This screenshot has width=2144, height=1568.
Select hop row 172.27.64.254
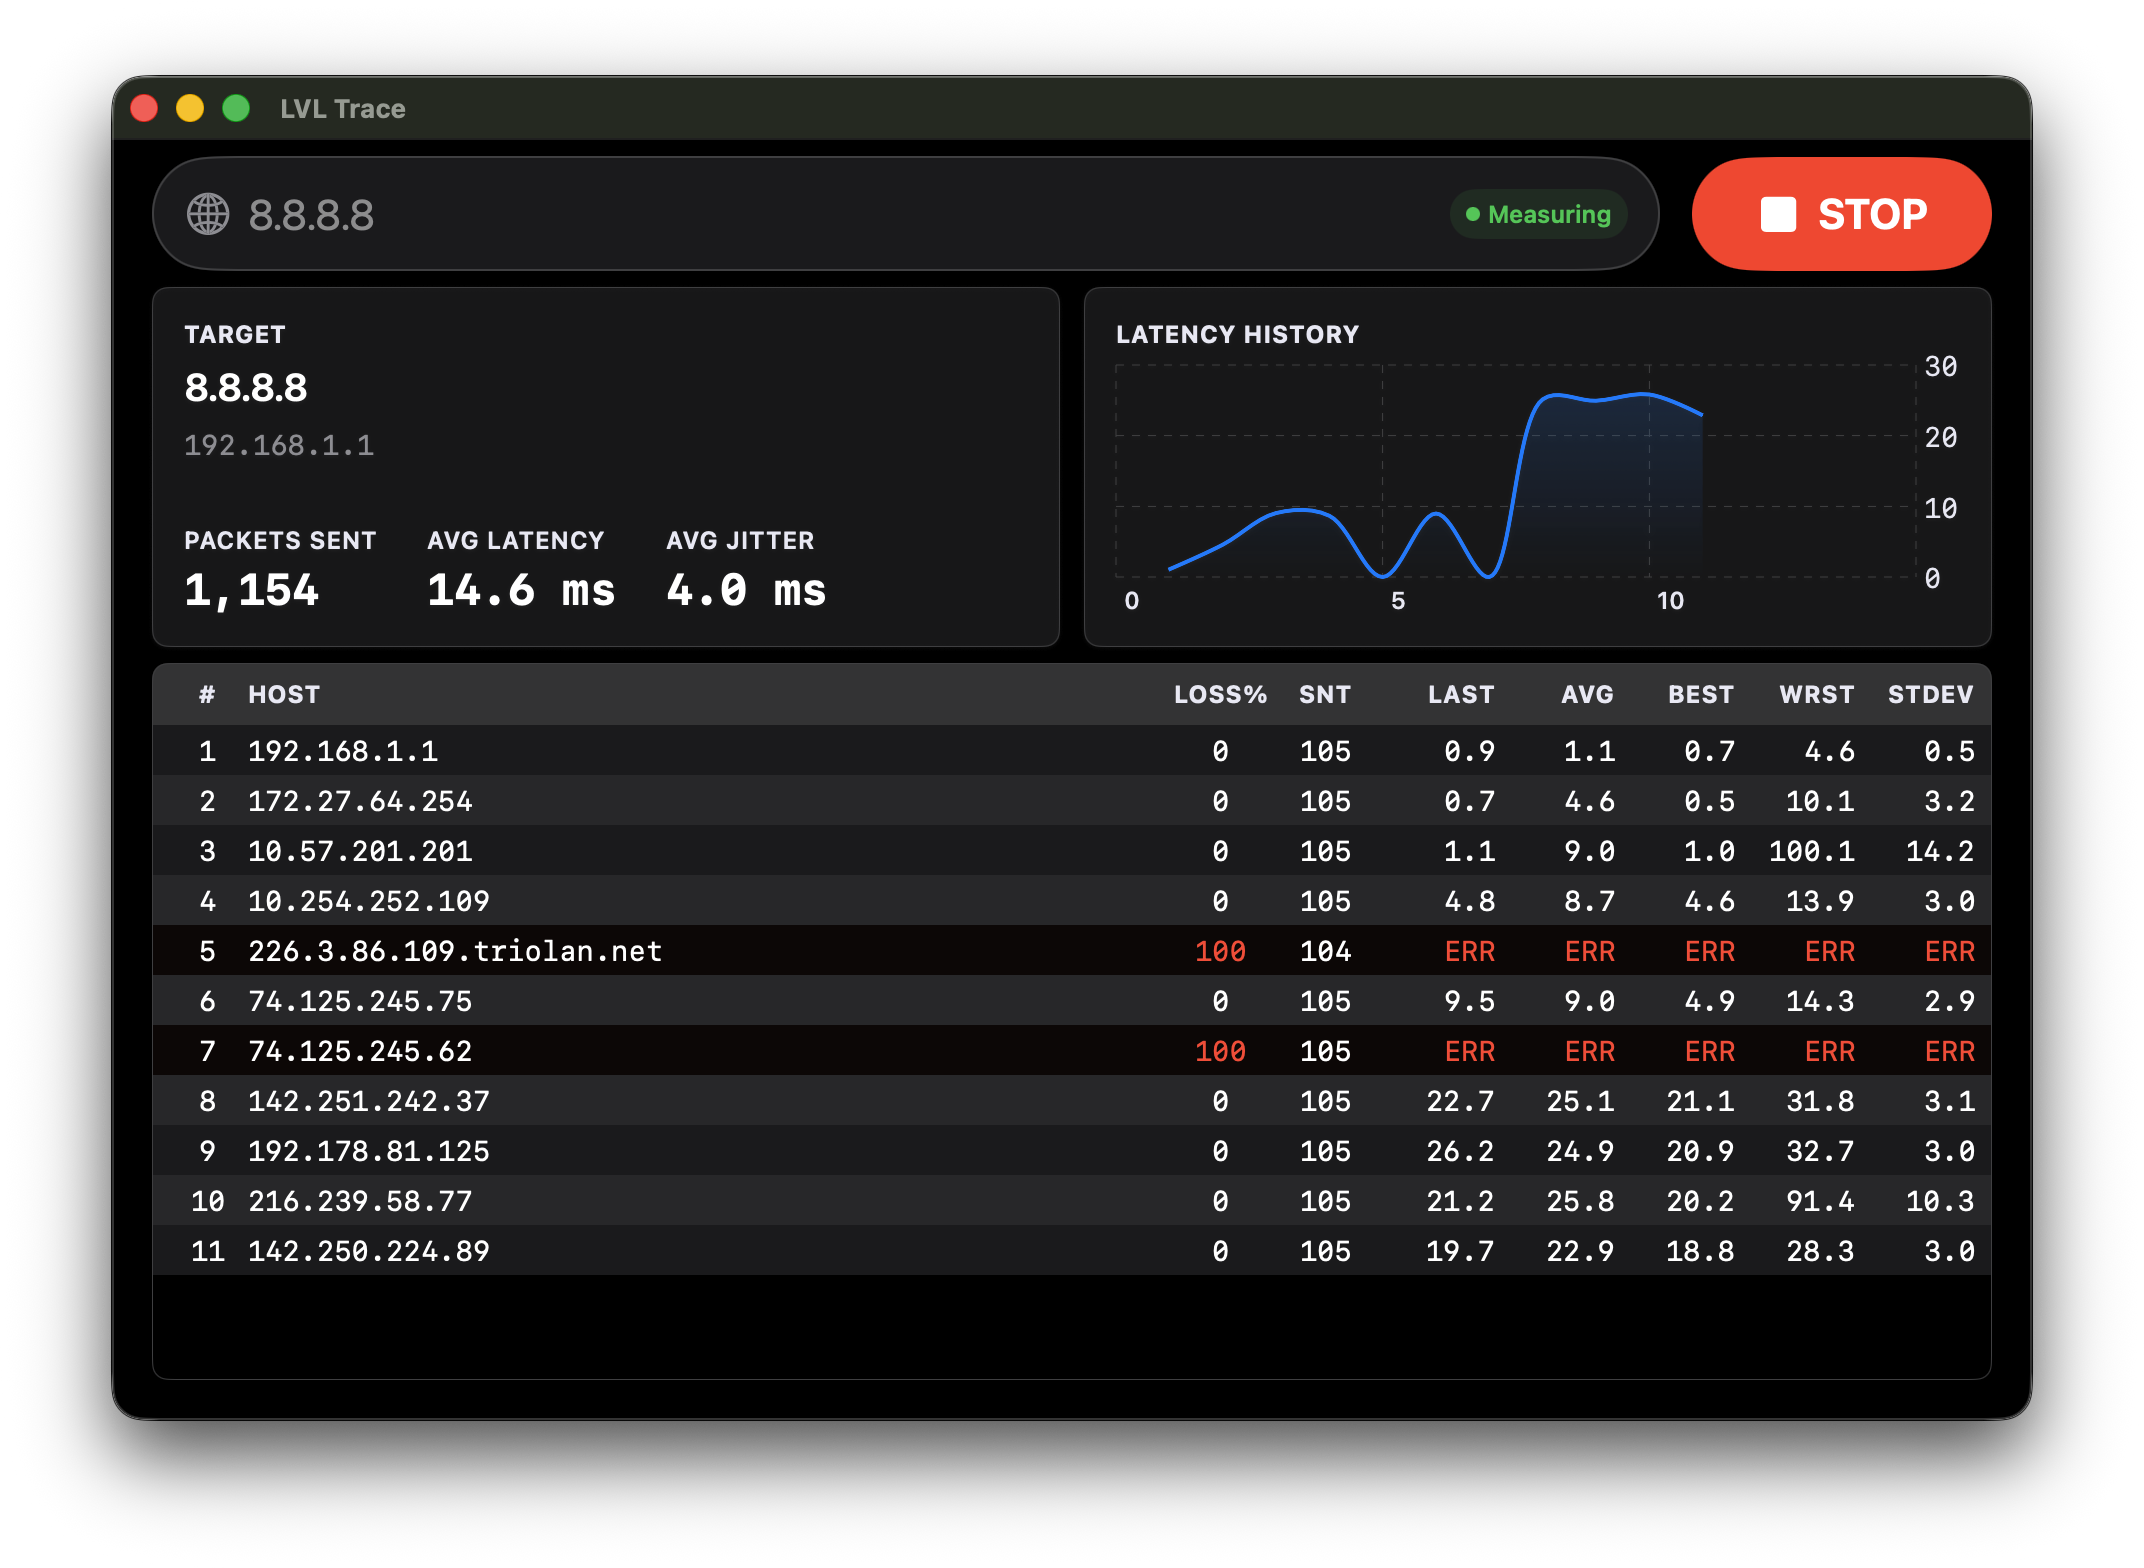coord(1071,800)
